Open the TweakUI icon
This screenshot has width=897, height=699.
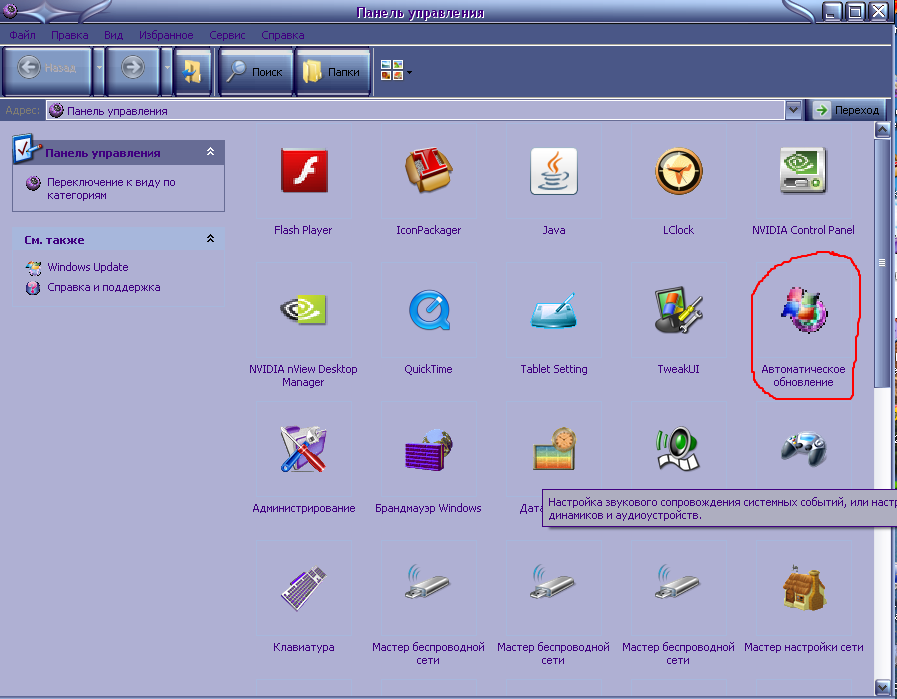coord(678,311)
